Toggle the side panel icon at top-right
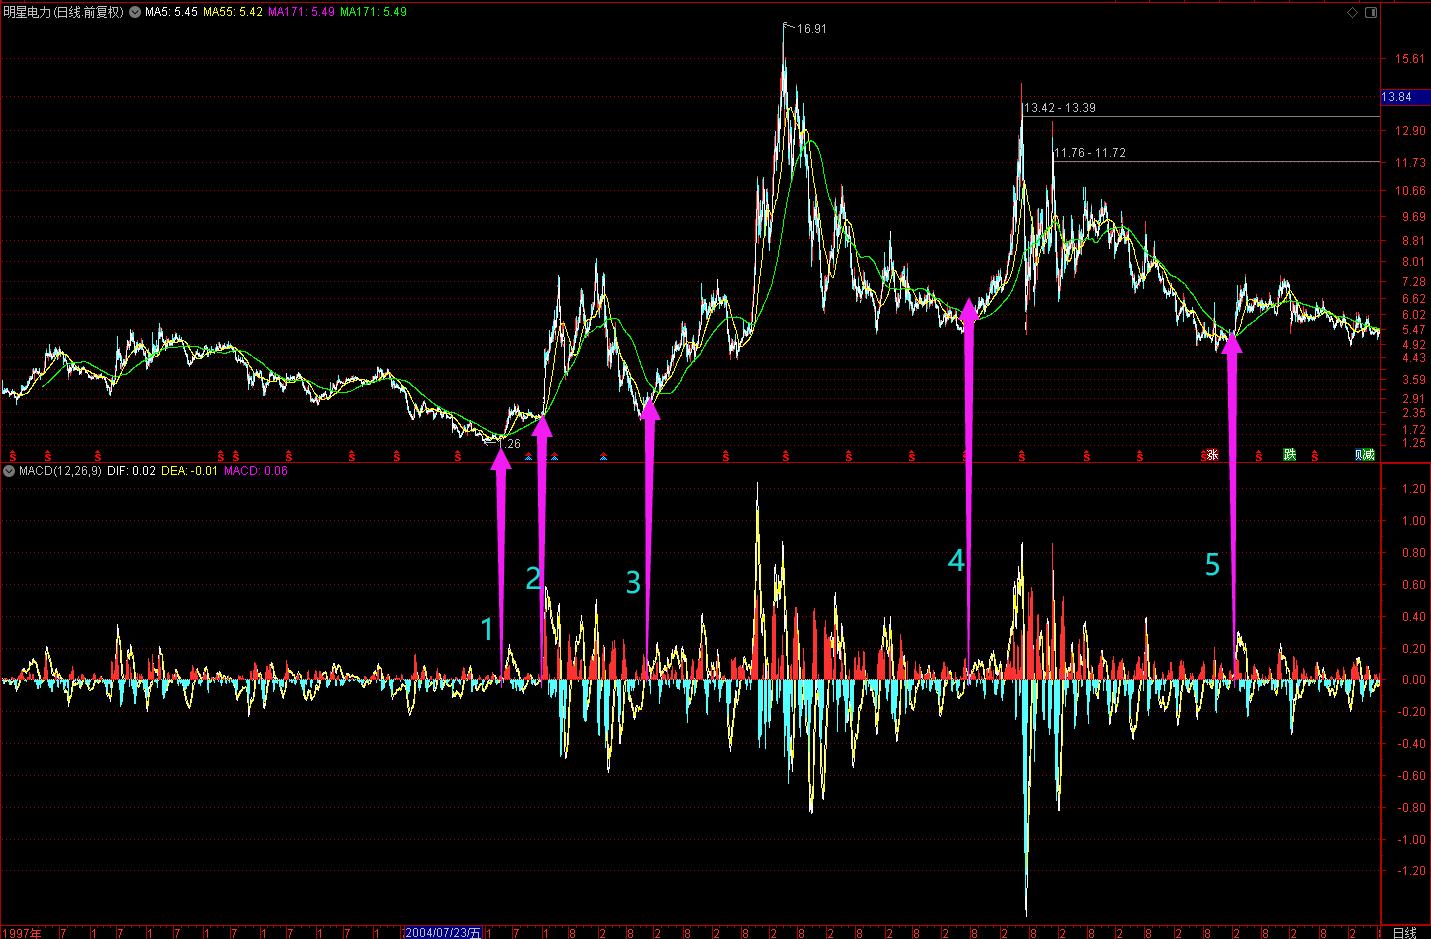The width and height of the screenshot is (1431, 939). 1370,12
